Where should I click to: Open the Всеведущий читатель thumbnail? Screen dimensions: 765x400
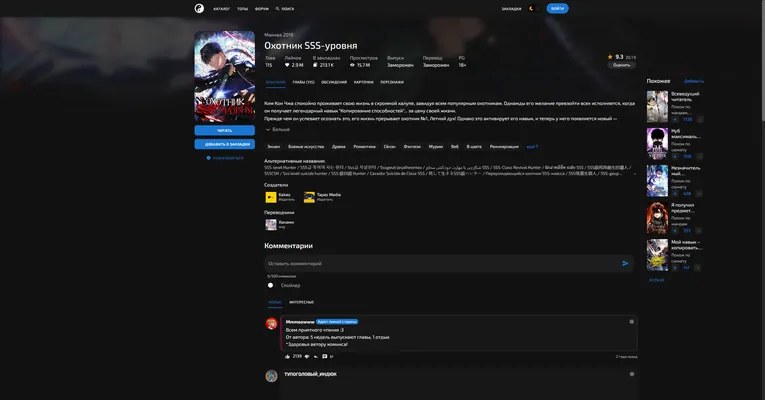click(x=657, y=106)
